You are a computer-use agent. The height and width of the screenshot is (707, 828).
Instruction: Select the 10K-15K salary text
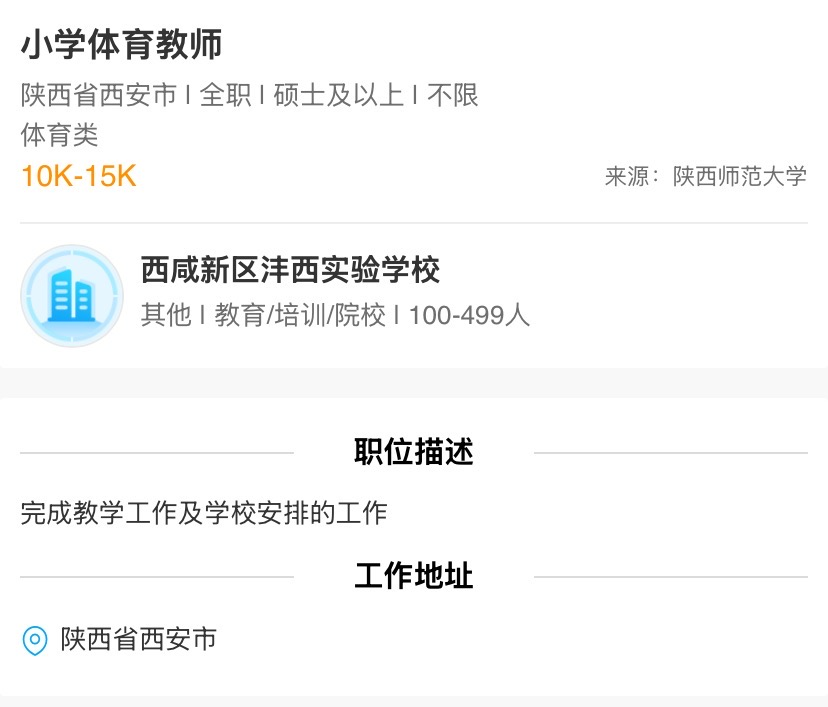(78, 176)
